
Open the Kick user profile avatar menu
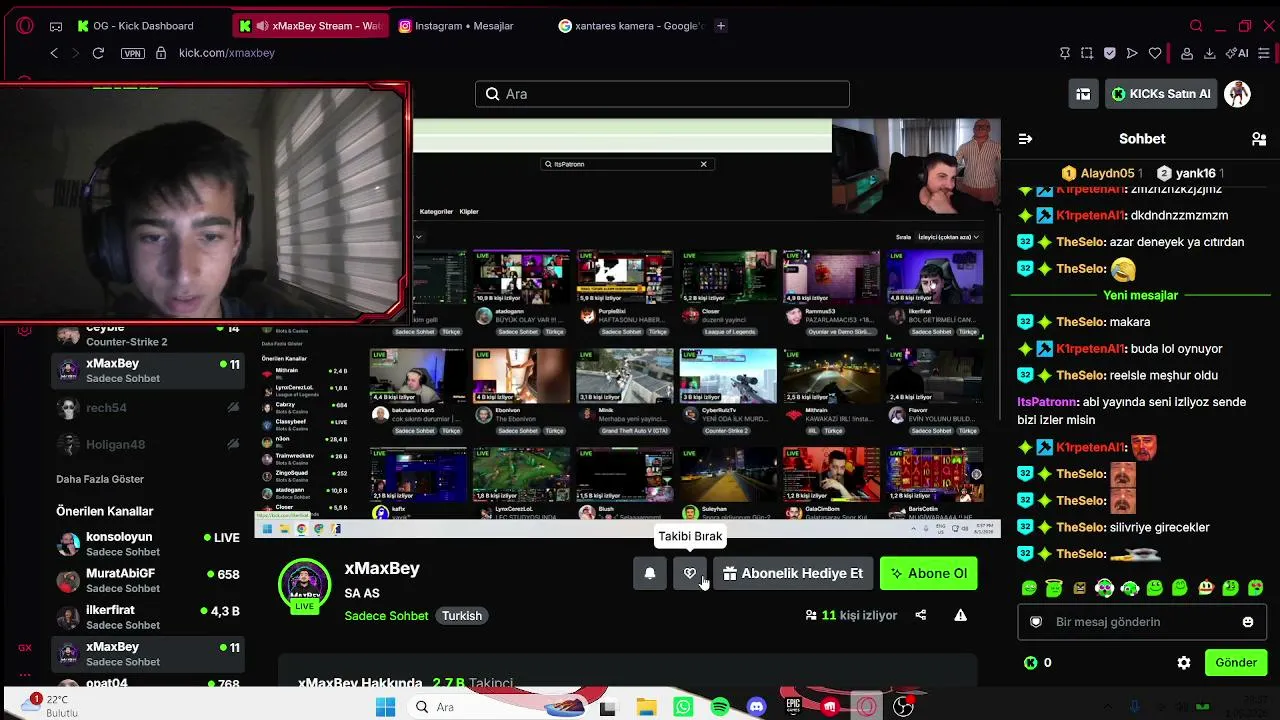[1238, 94]
